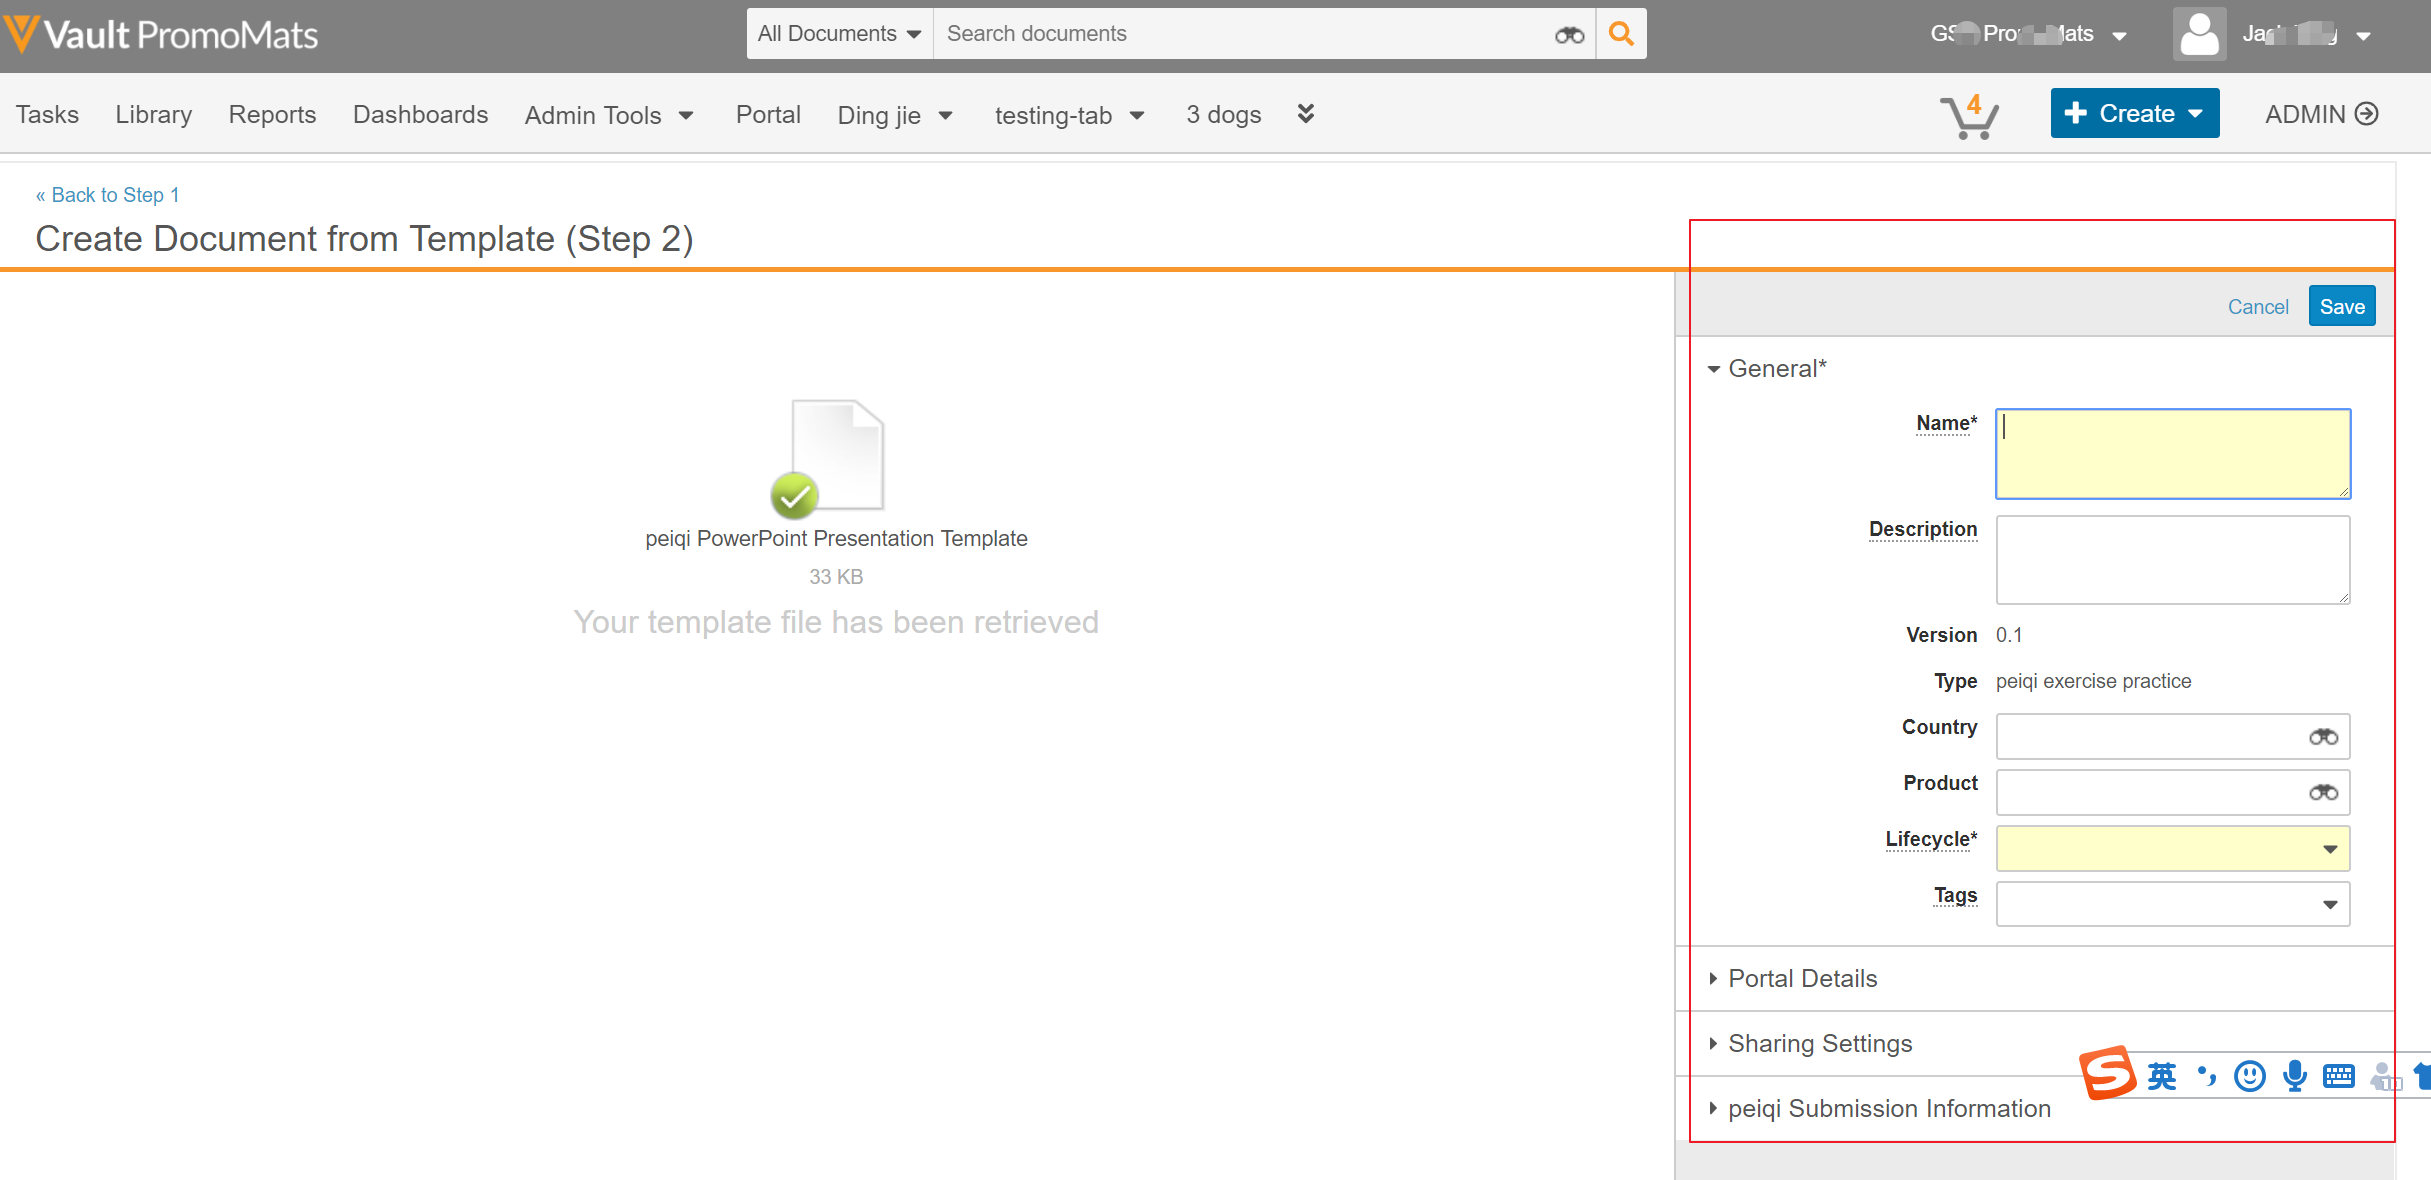Image resolution: width=2431 pixels, height=1180 pixels.
Task: Click the orange search magnifier icon
Action: click(1621, 34)
